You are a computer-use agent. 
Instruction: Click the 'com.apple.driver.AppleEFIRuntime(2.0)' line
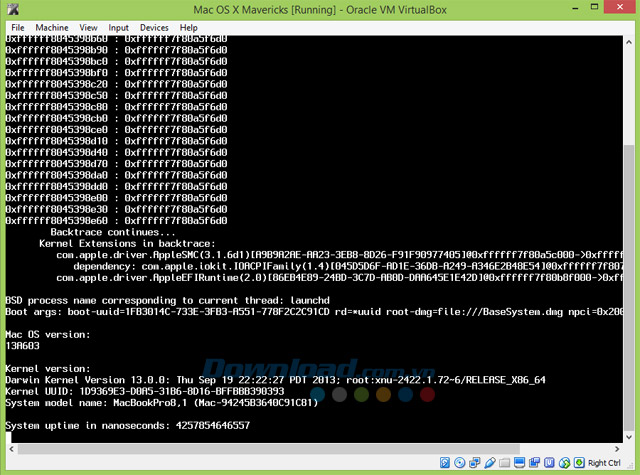(x=340, y=278)
